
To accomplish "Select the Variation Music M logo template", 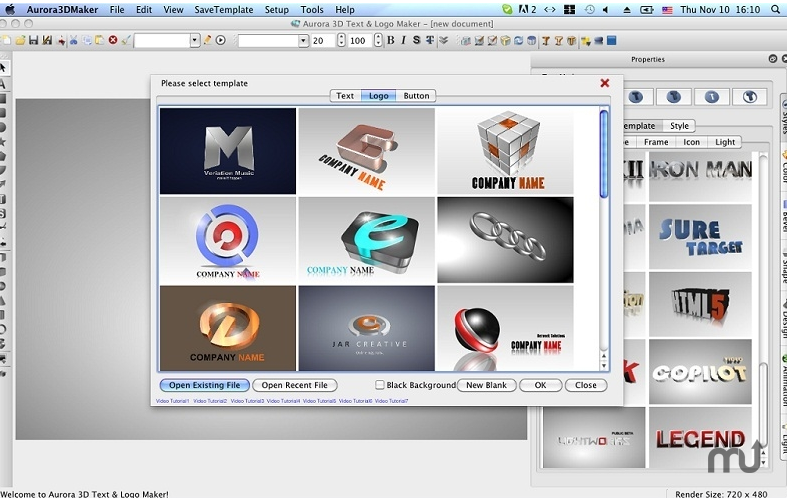I will pos(228,151).
